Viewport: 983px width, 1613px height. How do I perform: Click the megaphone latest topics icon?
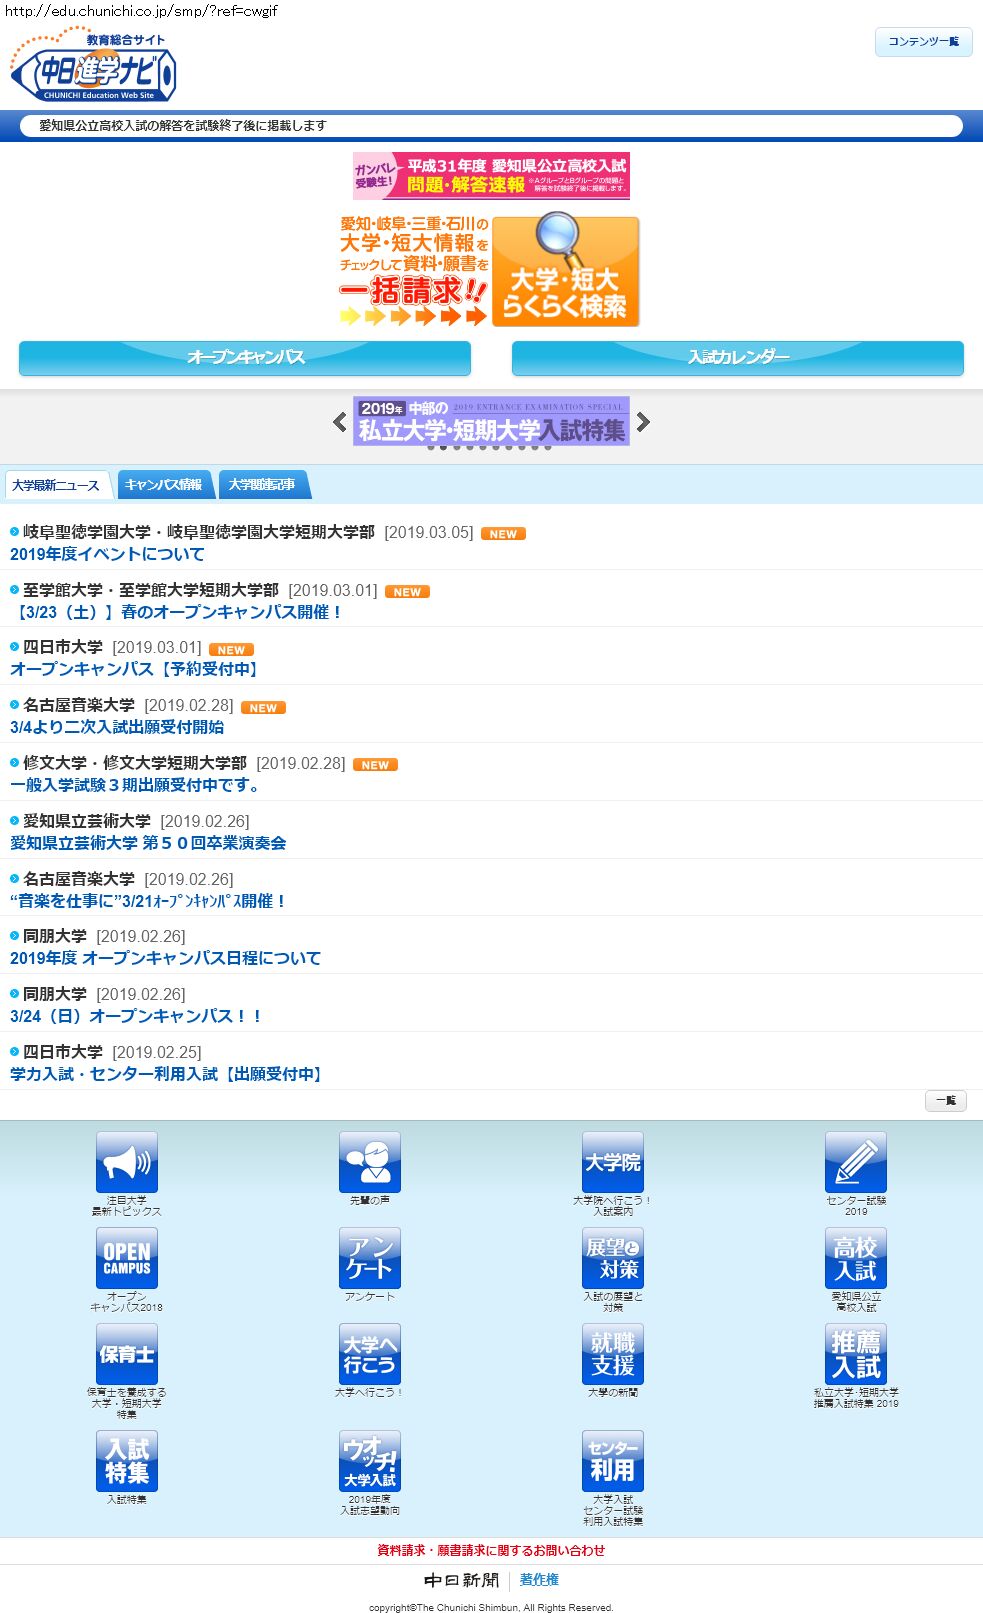(127, 1162)
